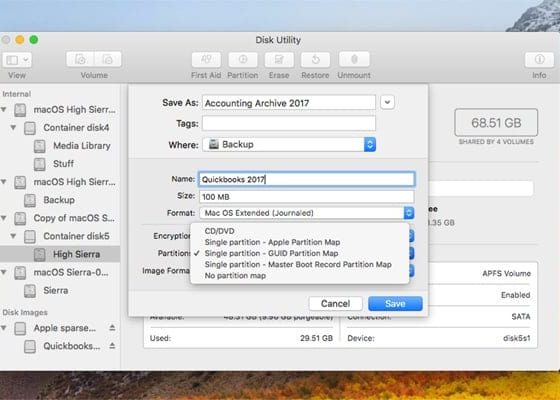
Task: Click the green zoom window button
Action: [34, 40]
